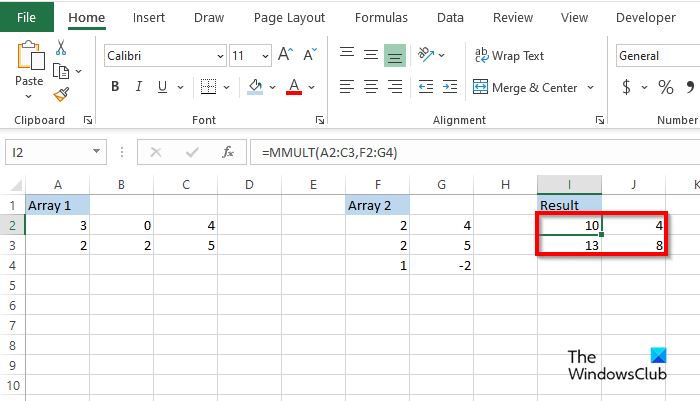
Task: Switch to the Formulas tab
Action: pos(382,17)
